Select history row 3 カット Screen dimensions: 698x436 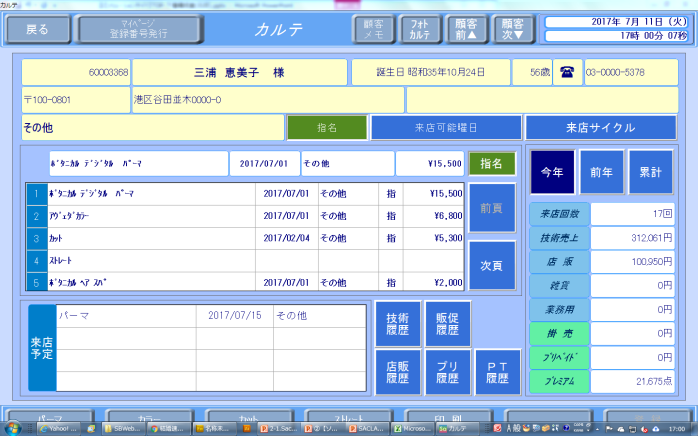click(x=245, y=238)
